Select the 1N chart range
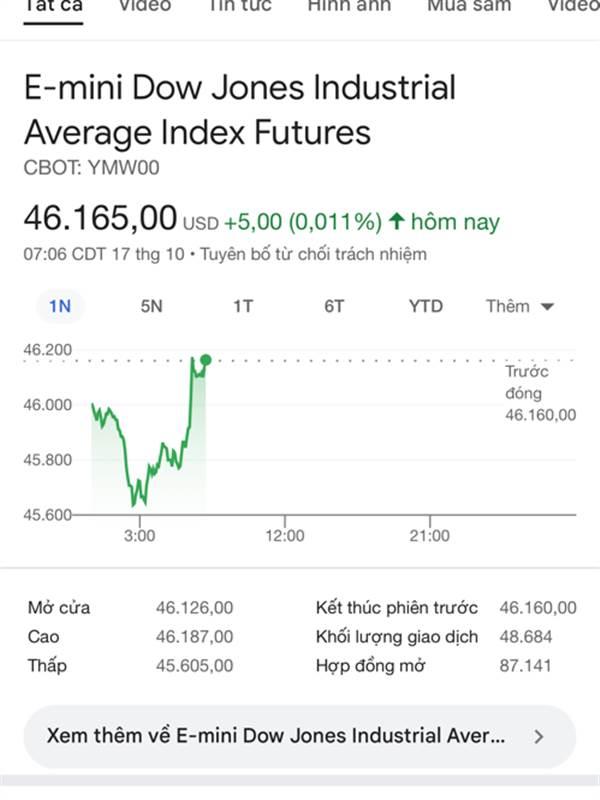Screen dimensions: 600x800 [x=60, y=306]
